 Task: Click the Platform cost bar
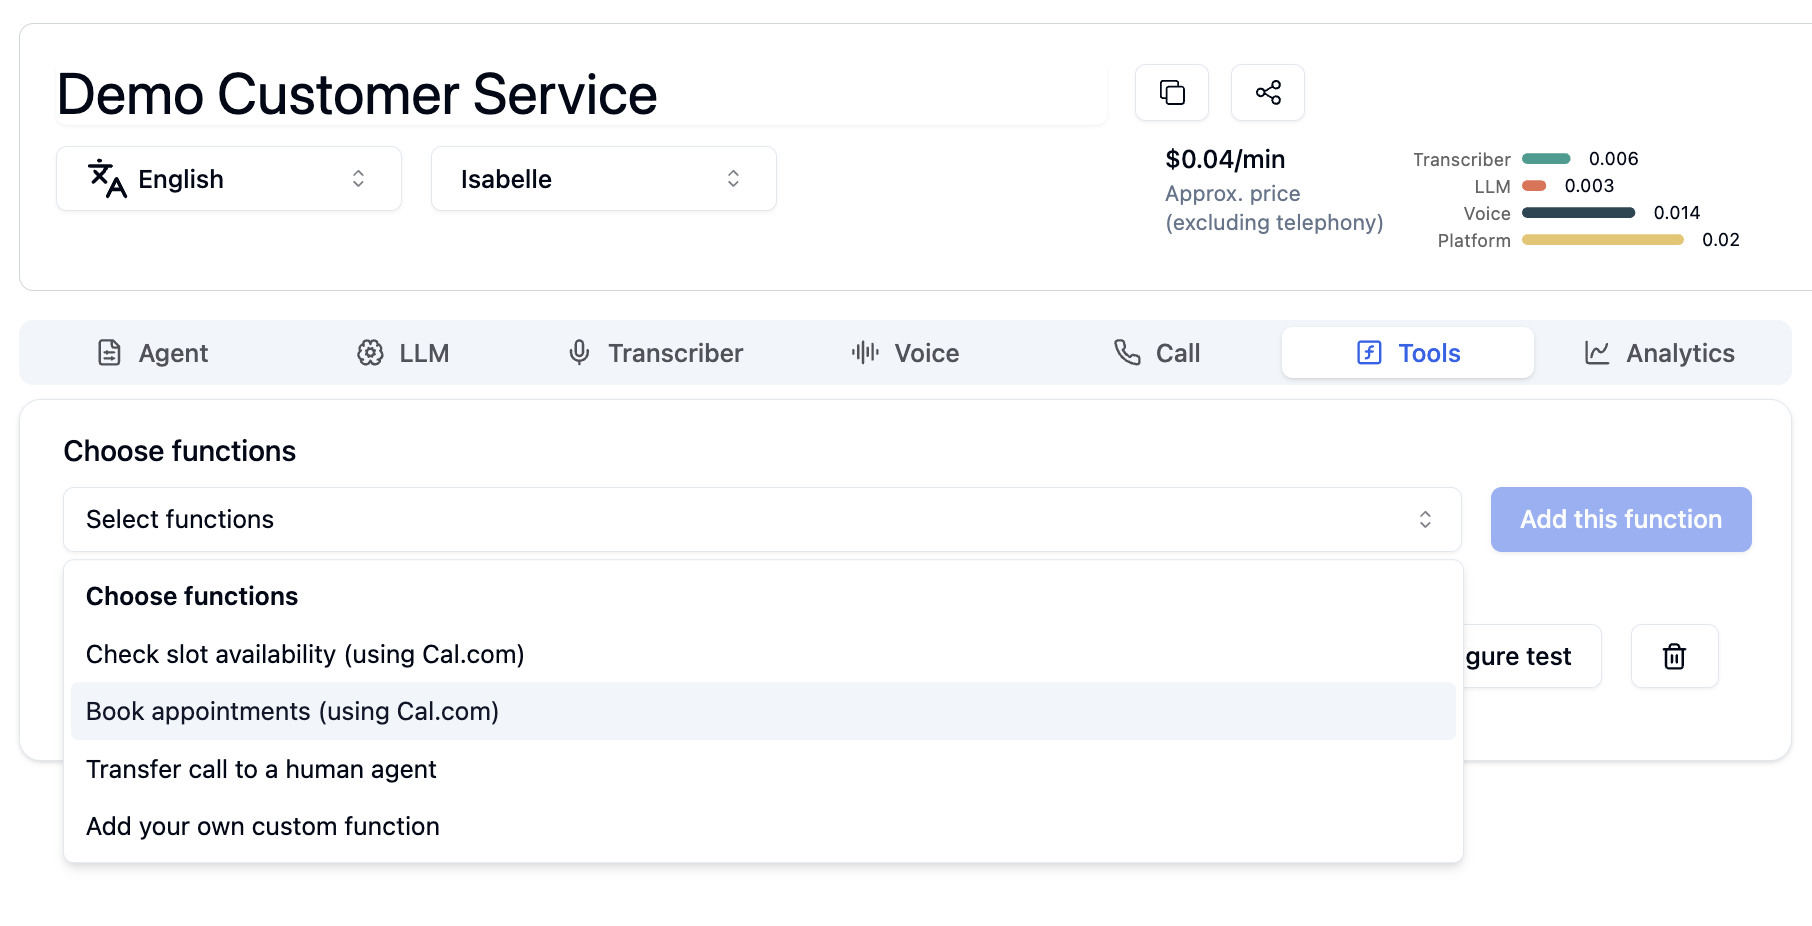point(1603,240)
